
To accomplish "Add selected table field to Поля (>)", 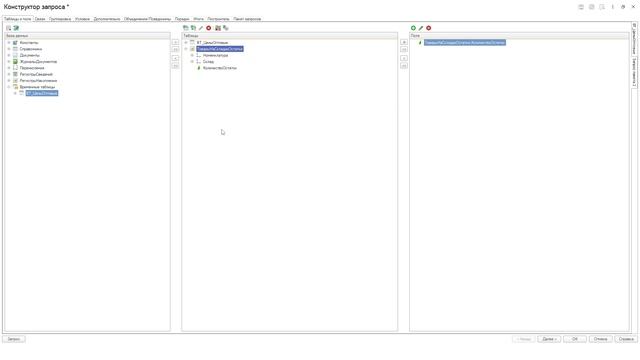I will pyautogui.click(x=404, y=42).
